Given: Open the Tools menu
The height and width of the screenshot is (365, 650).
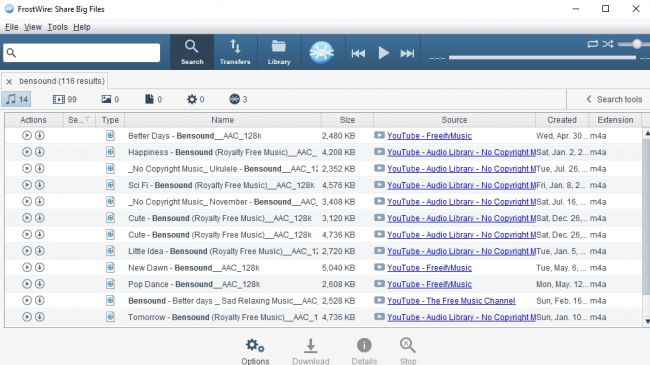Looking at the screenshot, I should [x=57, y=27].
